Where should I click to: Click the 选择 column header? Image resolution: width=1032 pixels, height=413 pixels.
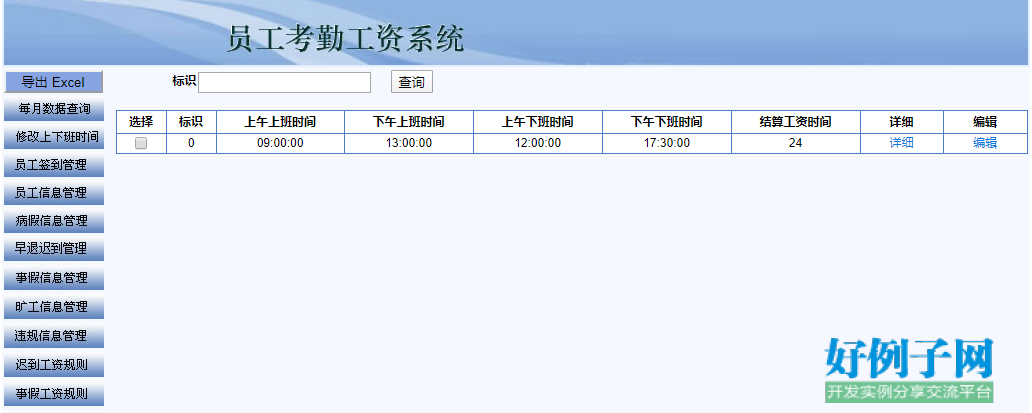(141, 122)
